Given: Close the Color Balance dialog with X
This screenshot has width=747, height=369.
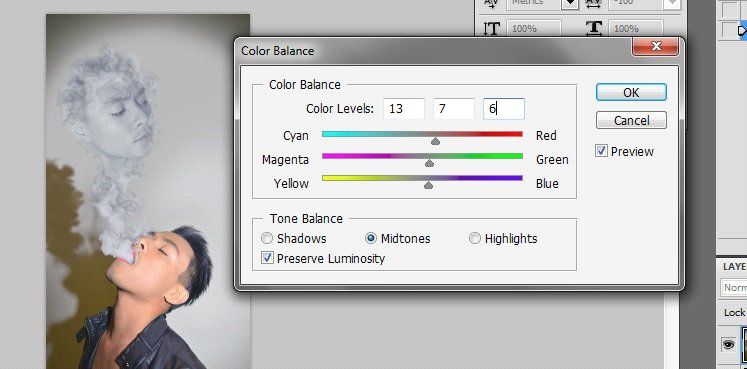Looking at the screenshot, I should (656, 46).
